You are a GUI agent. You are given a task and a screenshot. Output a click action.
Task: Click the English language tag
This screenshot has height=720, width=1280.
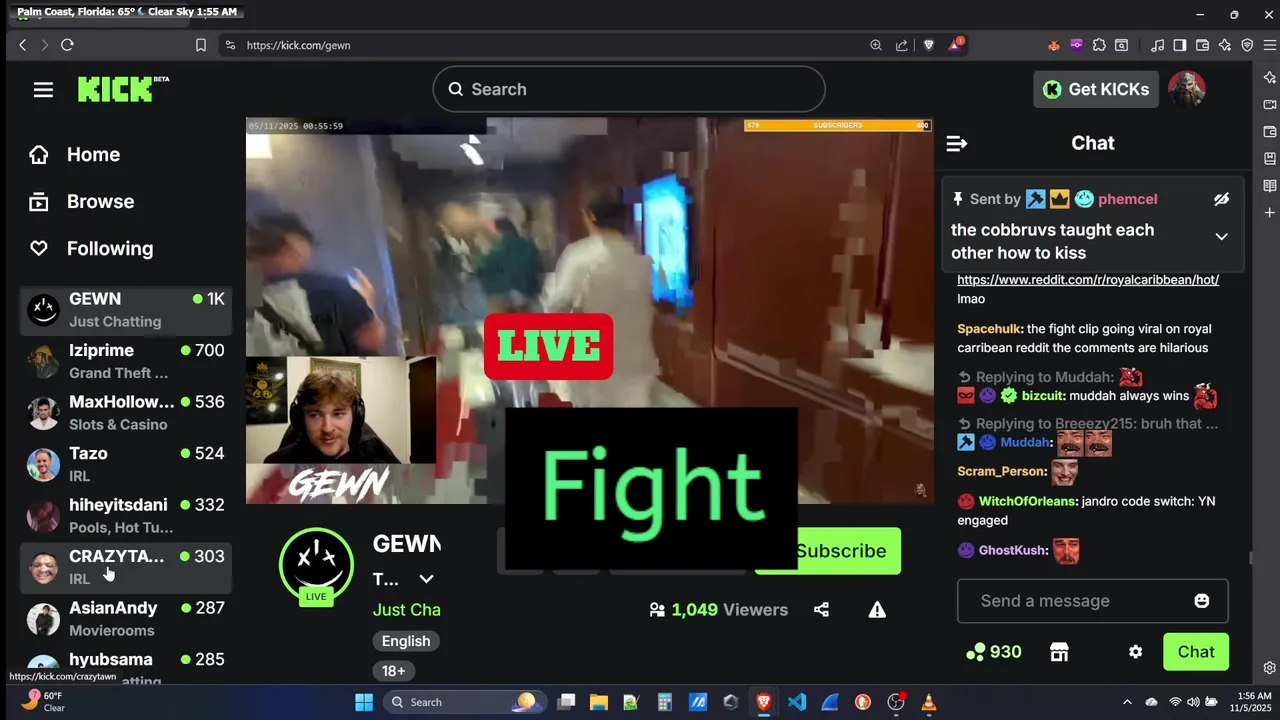pos(406,641)
